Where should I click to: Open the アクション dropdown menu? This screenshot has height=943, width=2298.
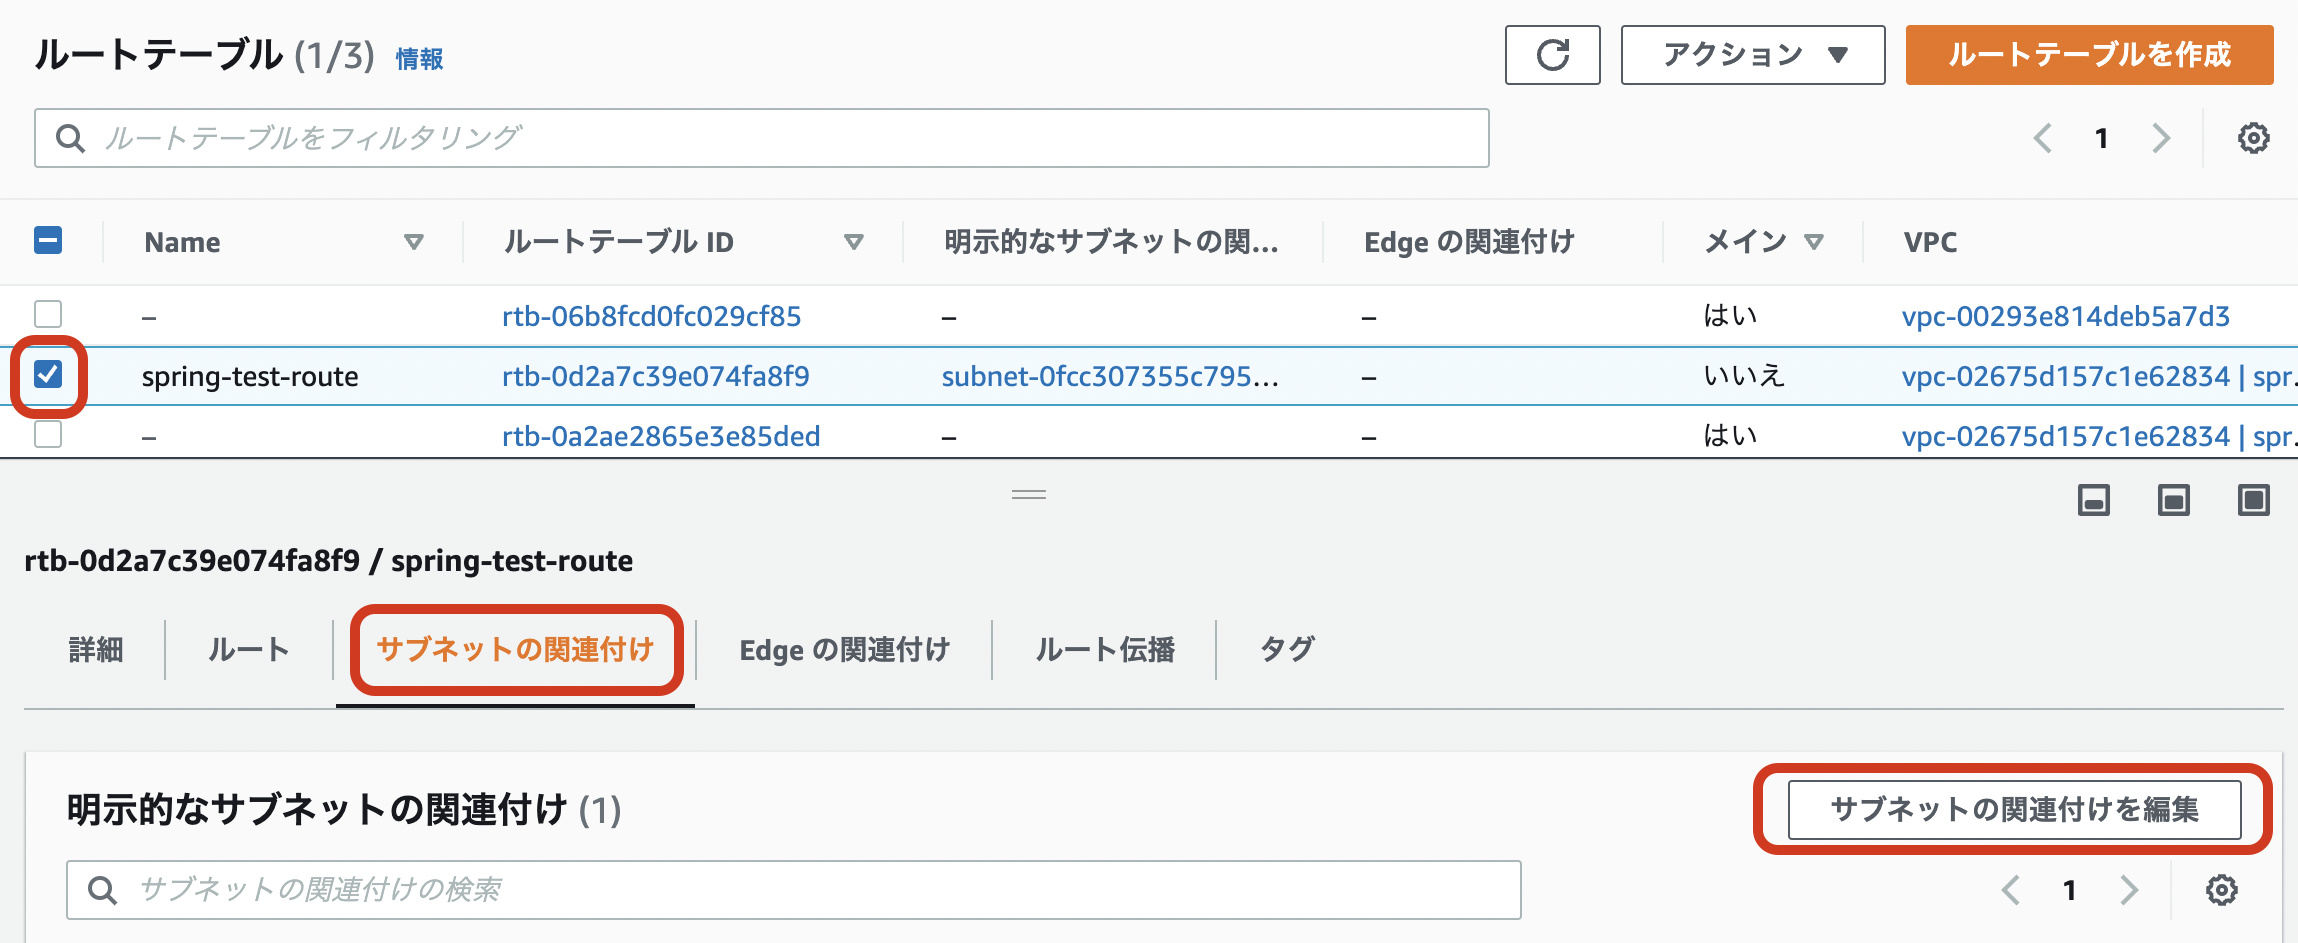coord(1752,55)
